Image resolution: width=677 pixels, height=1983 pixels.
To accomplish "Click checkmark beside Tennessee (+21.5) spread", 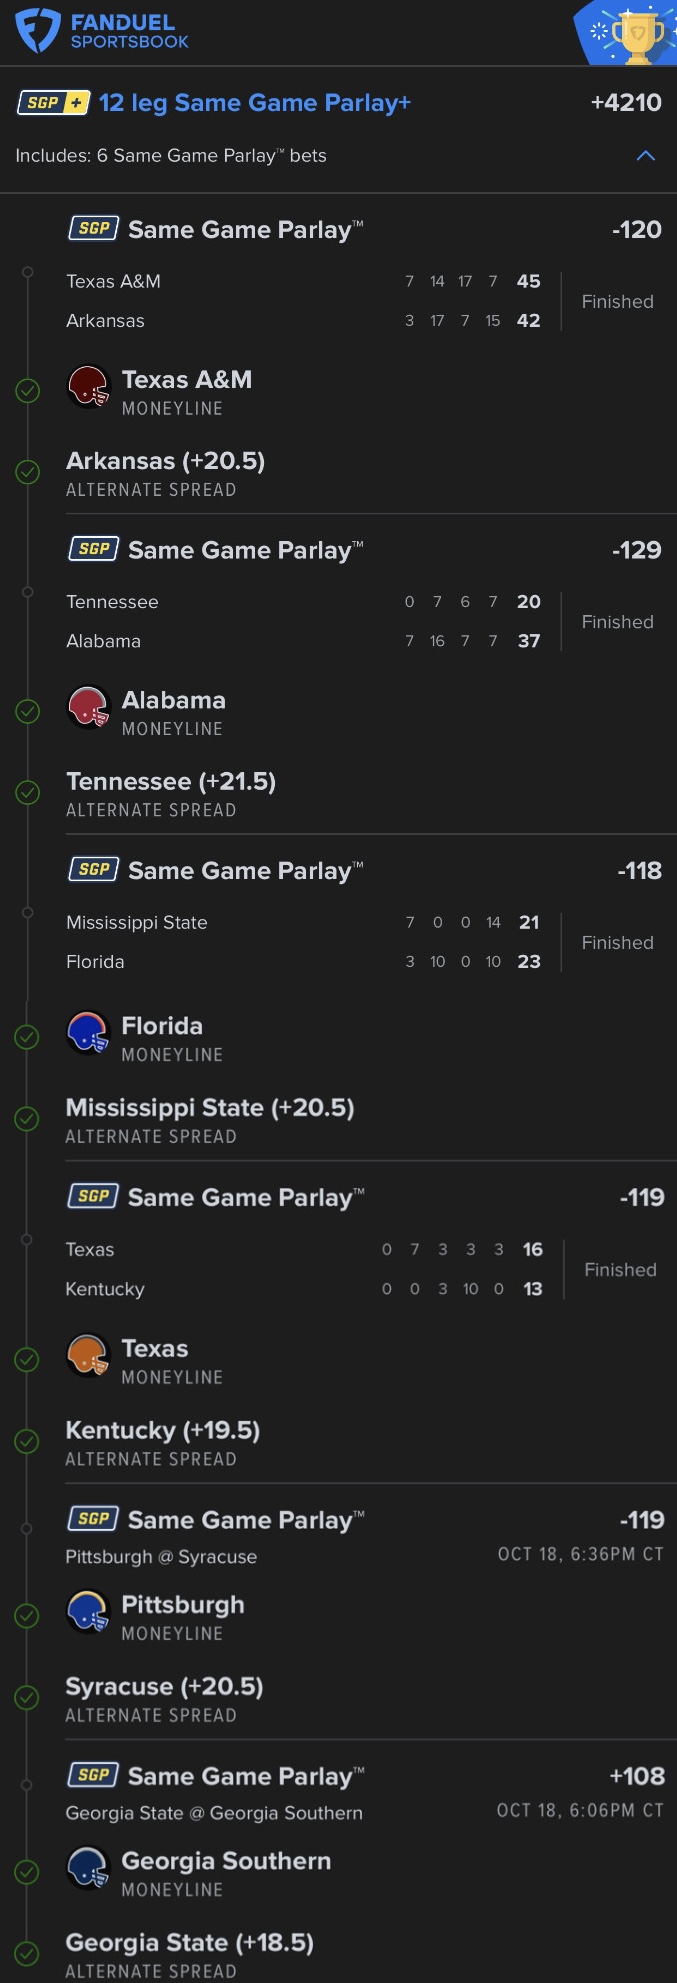I will pyautogui.click(x=28, y=793).
